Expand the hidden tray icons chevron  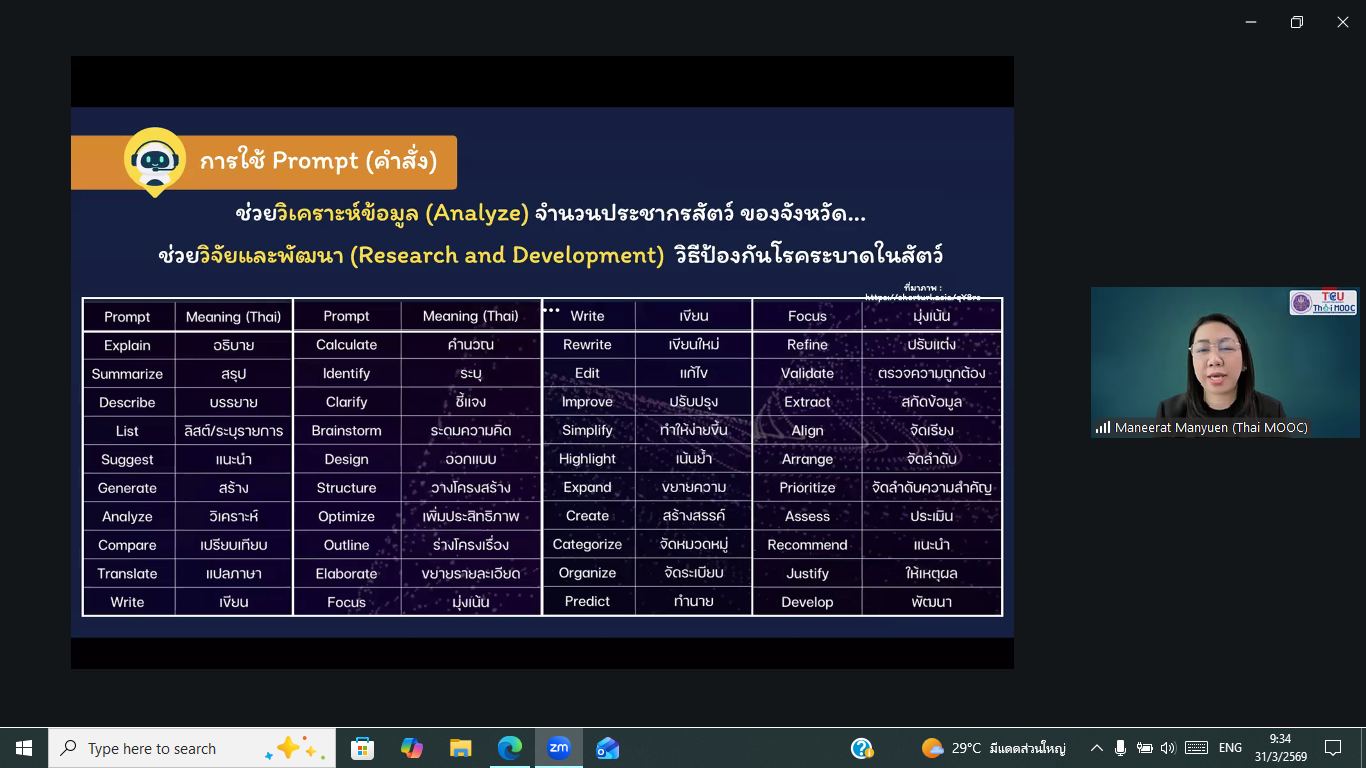[x=1096, y=748]
